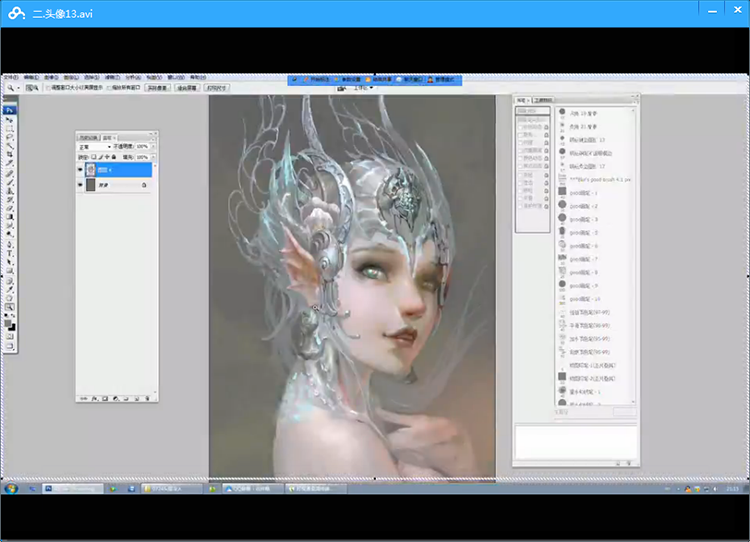Image resolution: width=750 pixels, height=542 pixels.
Task: Open 画笔预设 brush presets section
Action: pyautogui.click(x=532, y=111)
